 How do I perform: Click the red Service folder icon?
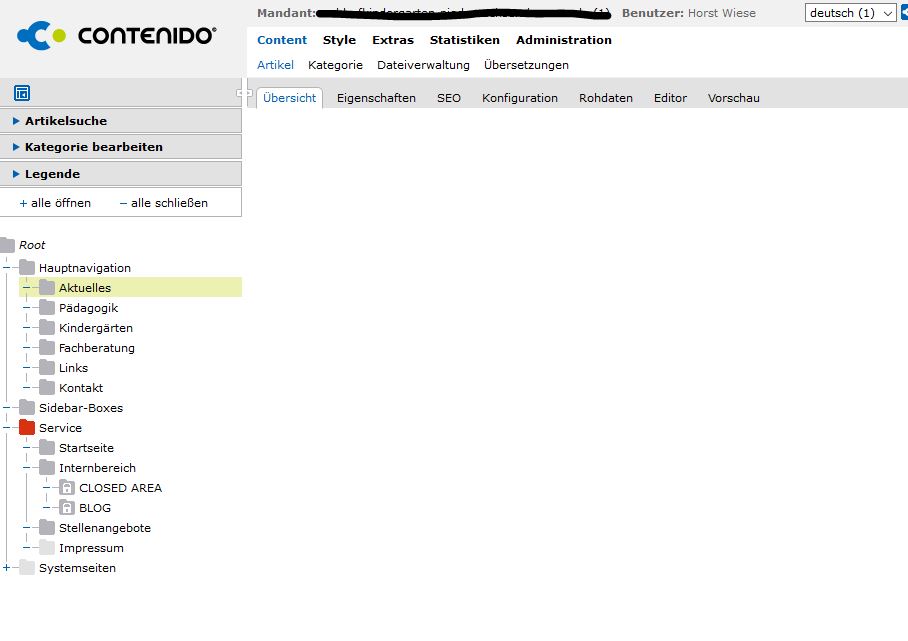click(27, 428)
